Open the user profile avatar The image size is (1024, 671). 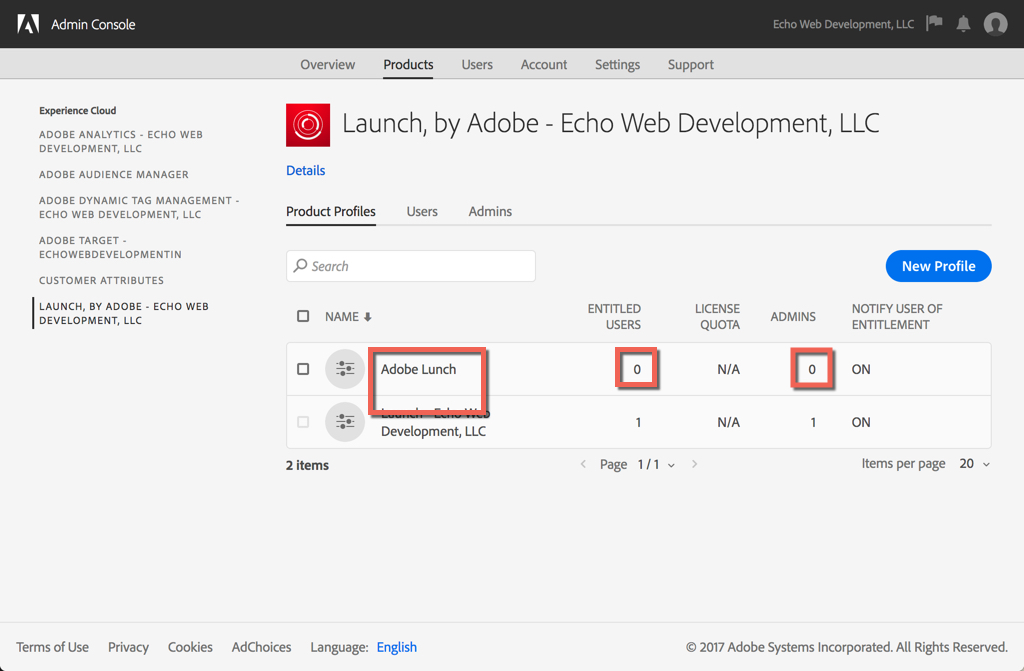coord(995,24)
